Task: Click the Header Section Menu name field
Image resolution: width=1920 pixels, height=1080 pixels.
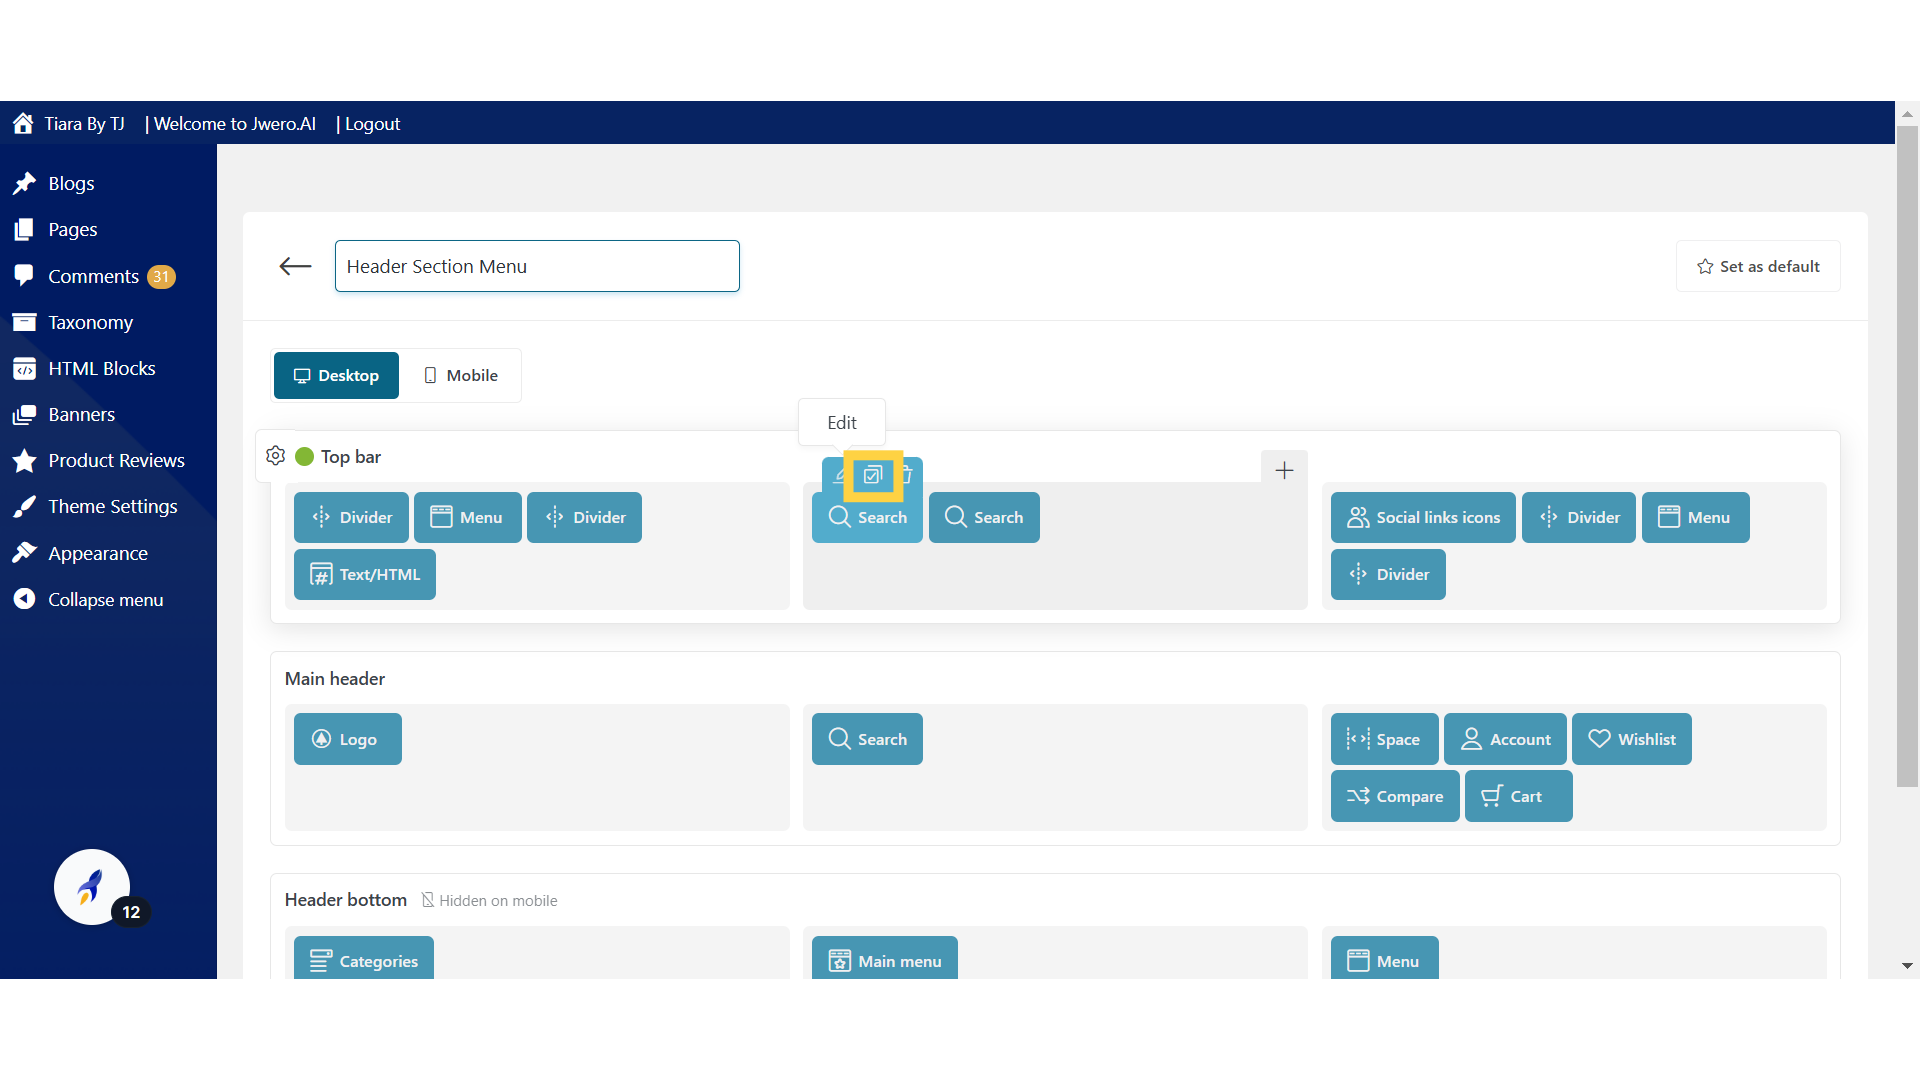Action: 537,266
